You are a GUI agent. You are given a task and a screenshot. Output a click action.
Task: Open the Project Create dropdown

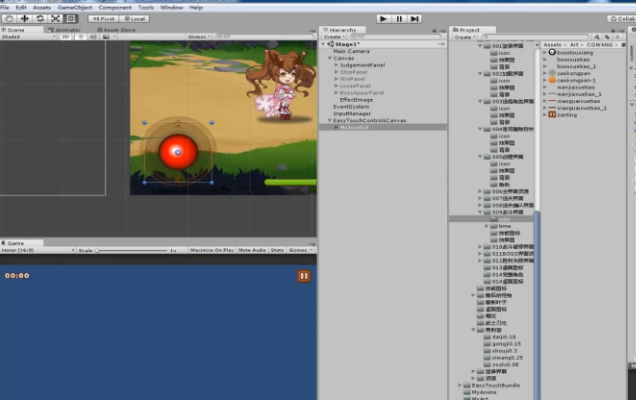point(465,37)
